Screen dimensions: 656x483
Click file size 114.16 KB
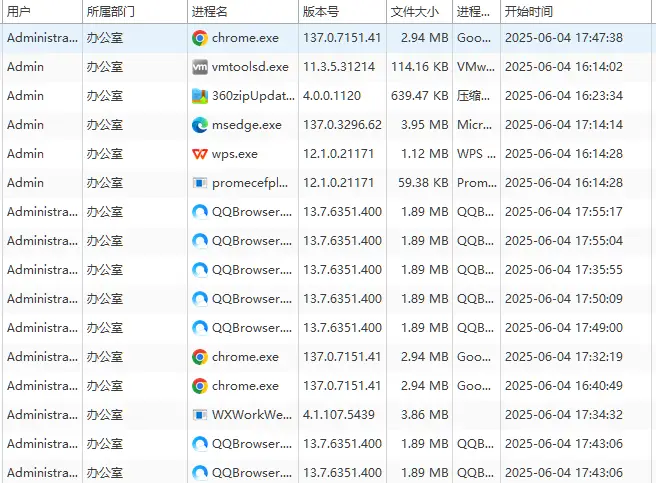pyautogui.click(x=420, y=67)
